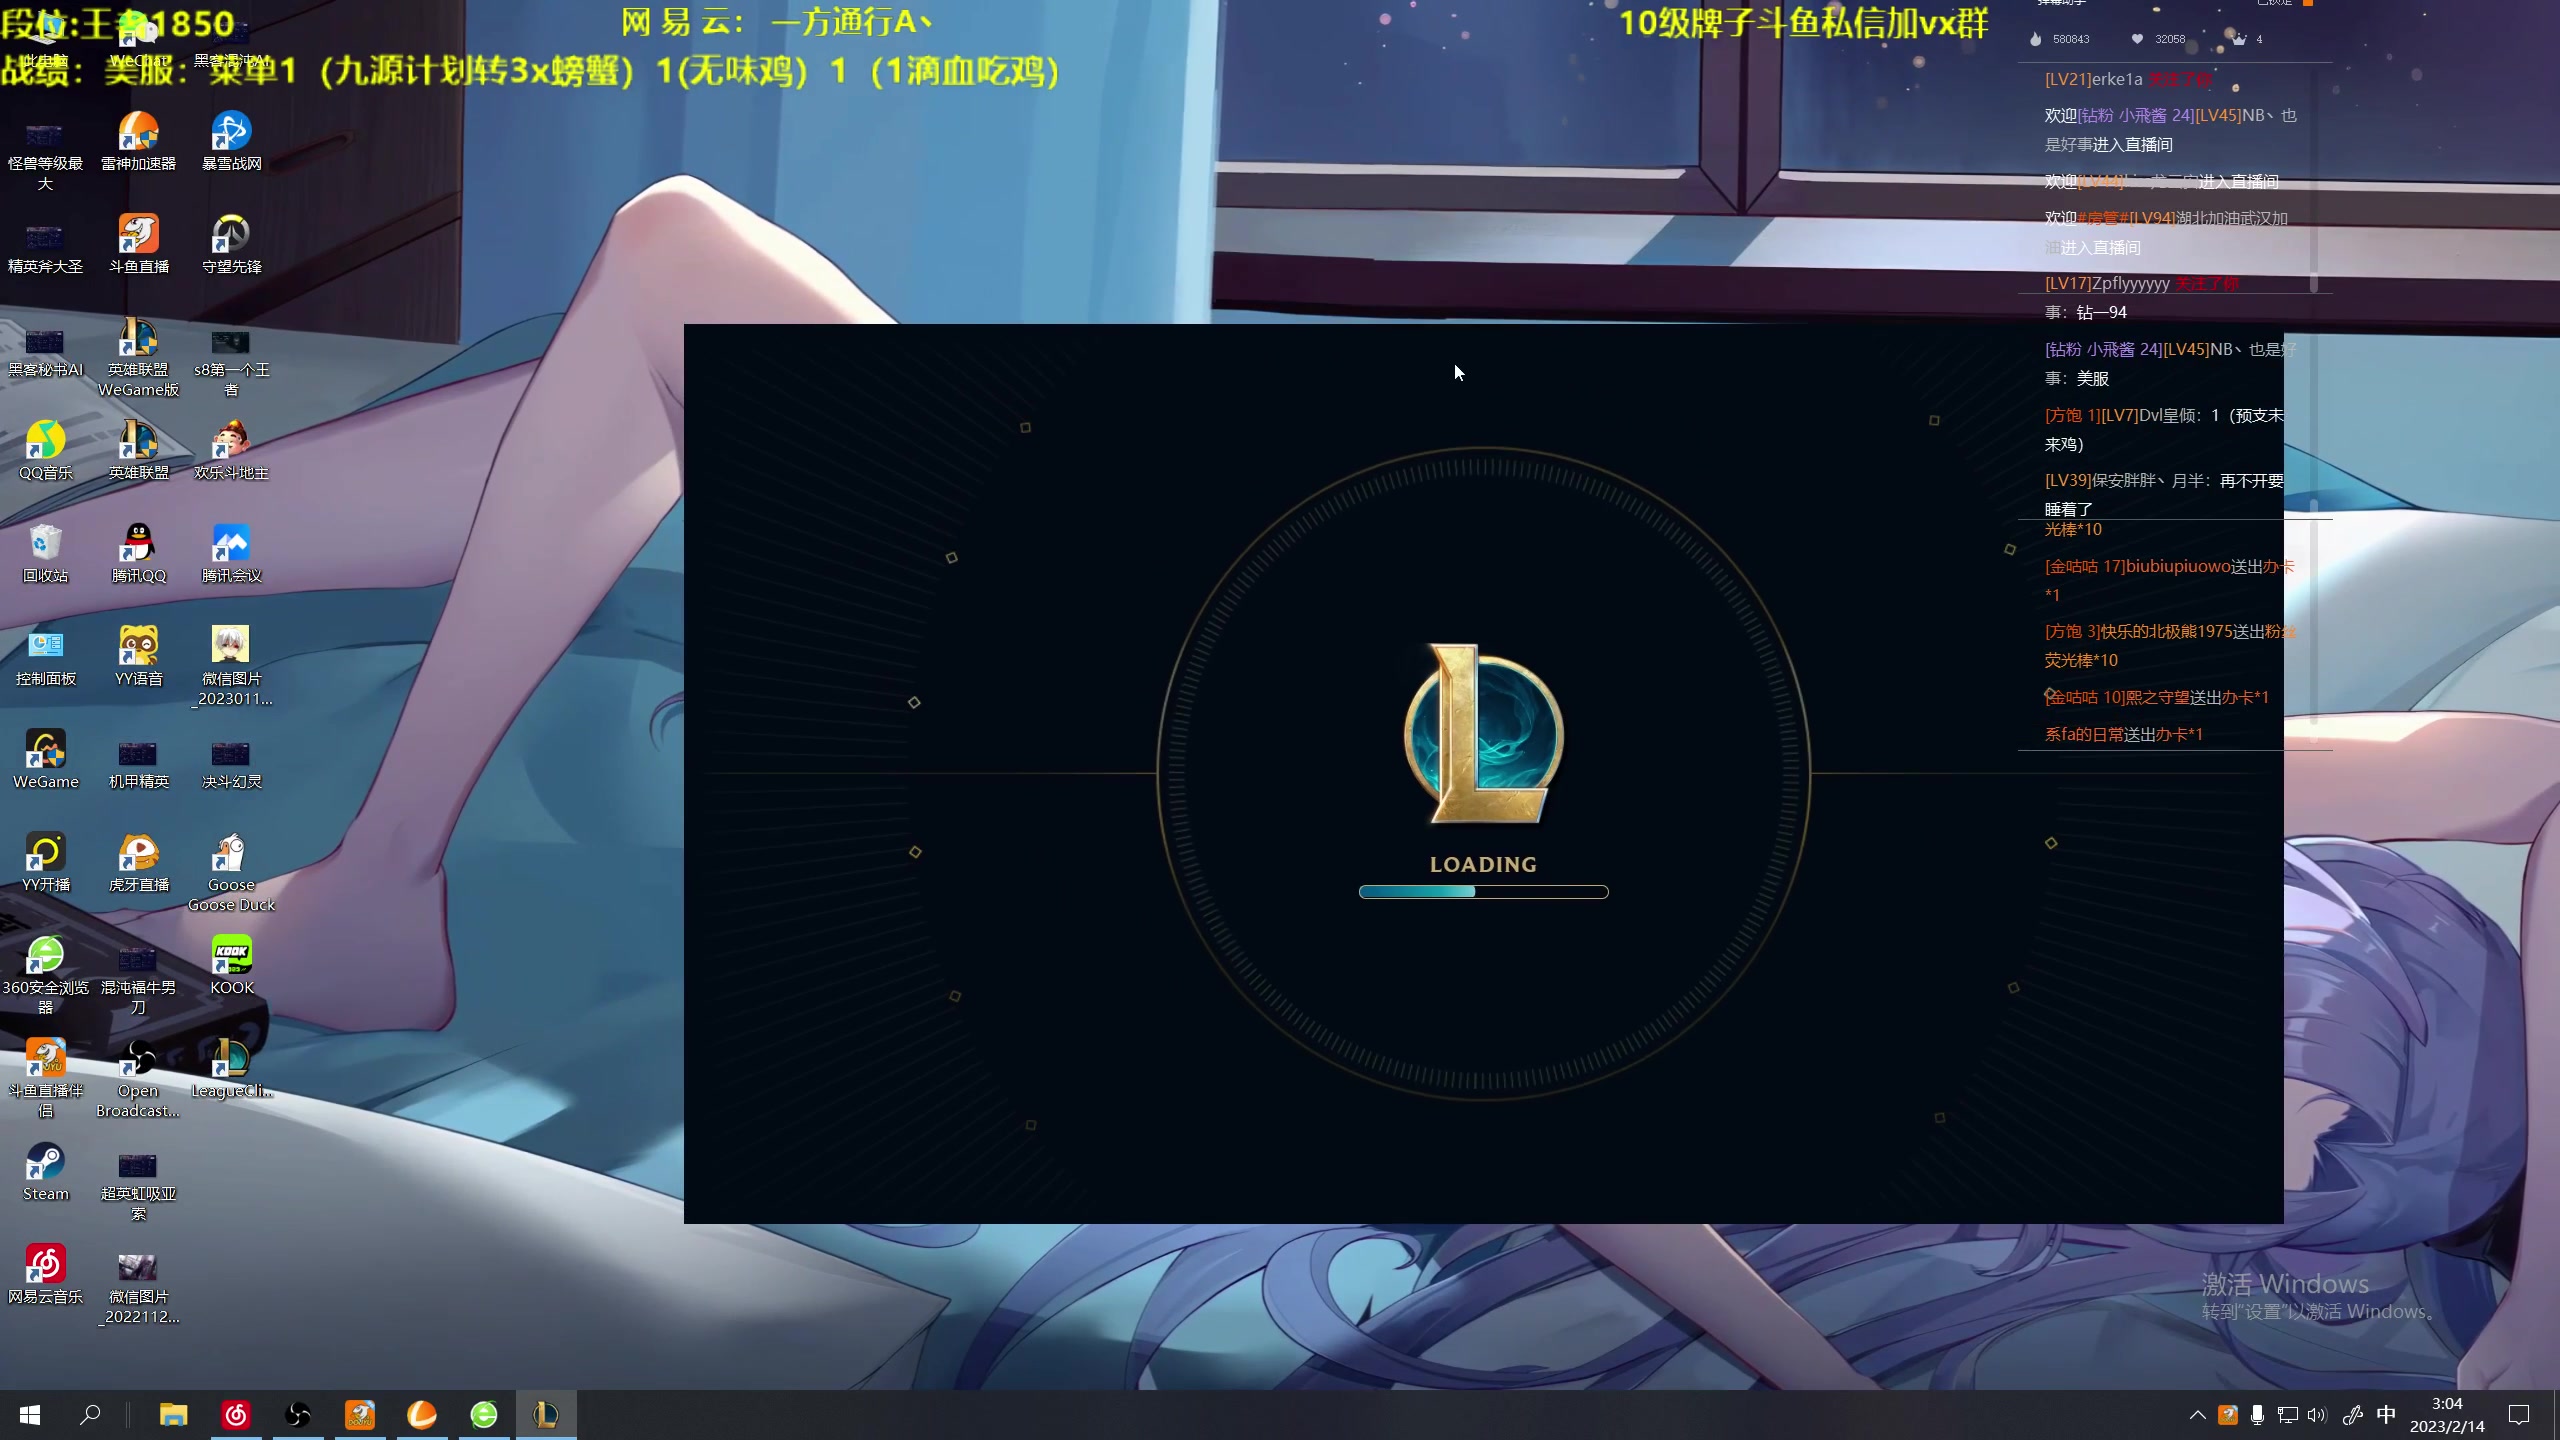Open network status from the system tray

(x=2287, y=1415)
